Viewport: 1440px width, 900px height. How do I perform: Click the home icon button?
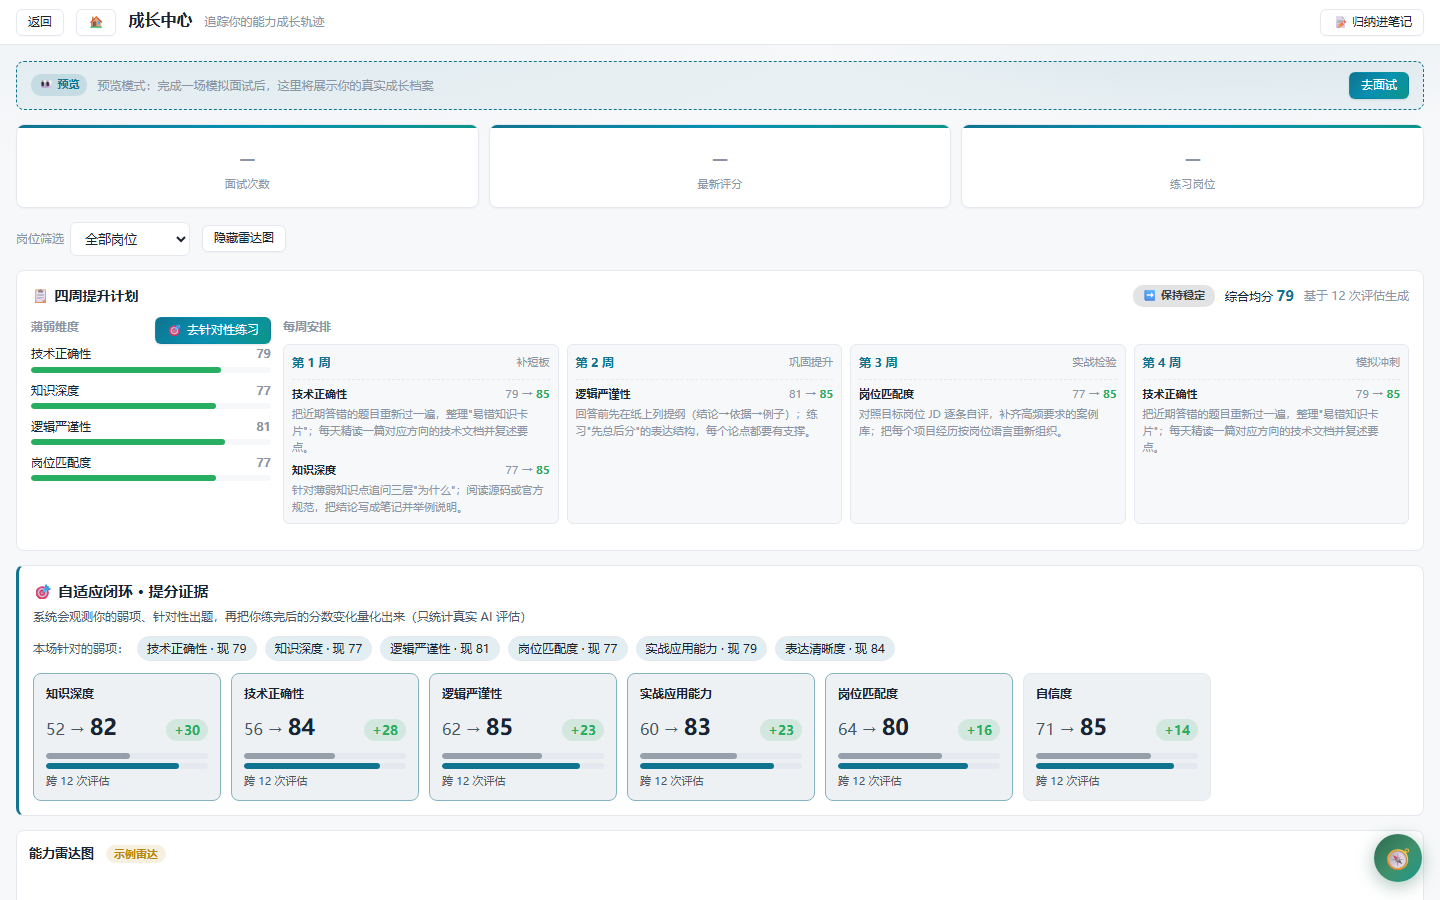(x=96, y=22)
